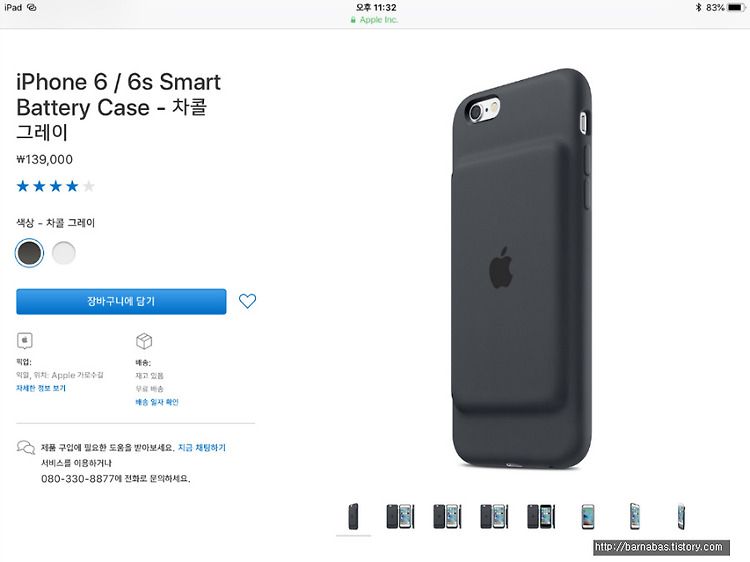
Task: Select the first case-back thumbnail
Action: (353, 517)
